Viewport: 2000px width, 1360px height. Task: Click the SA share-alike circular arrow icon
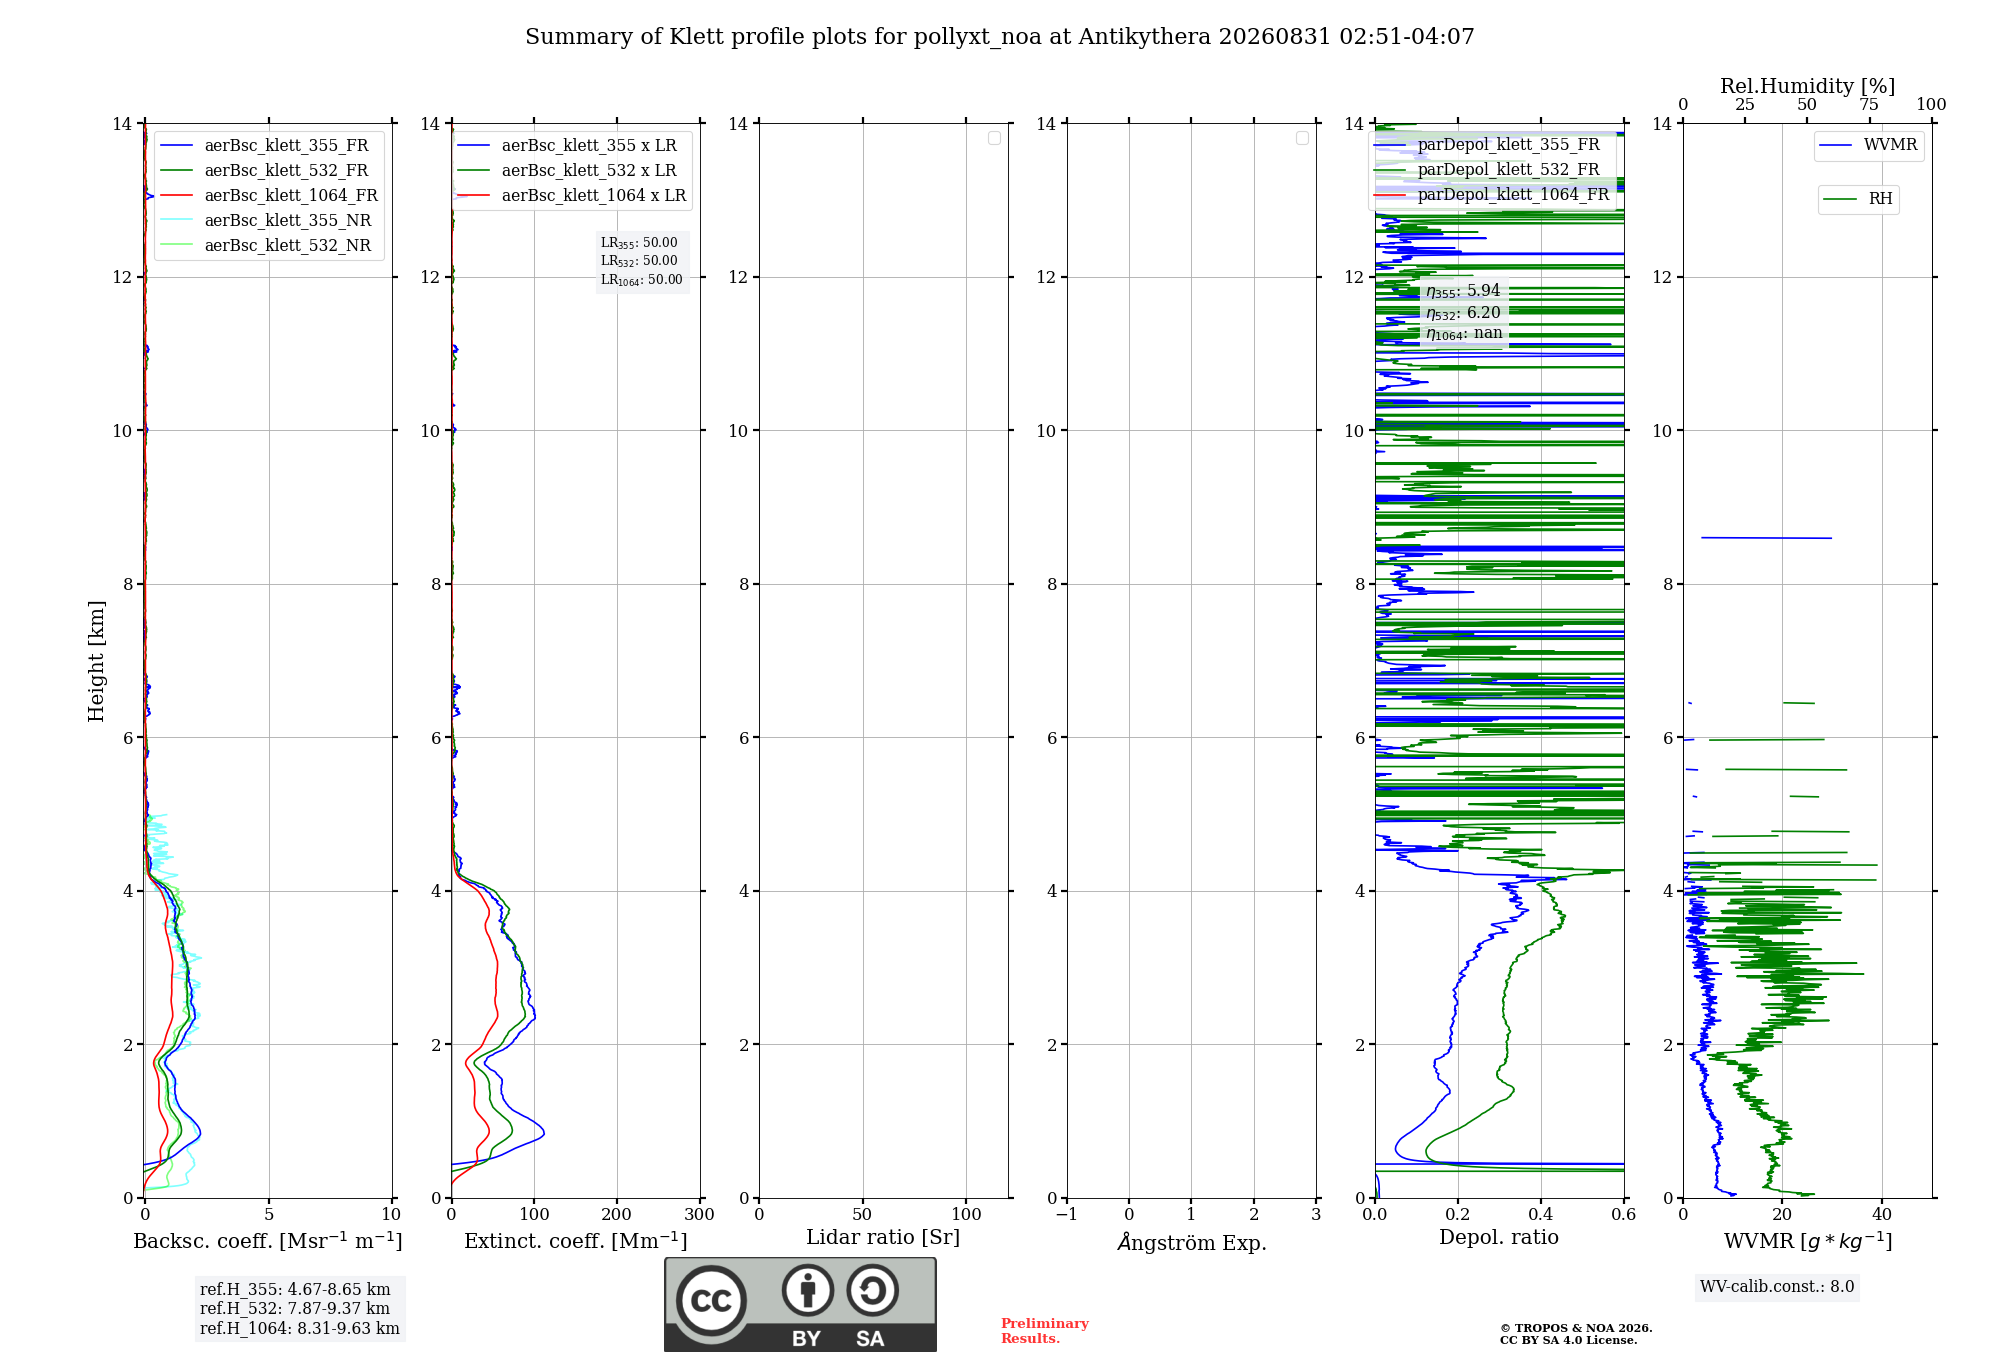tap(872, 1290)
